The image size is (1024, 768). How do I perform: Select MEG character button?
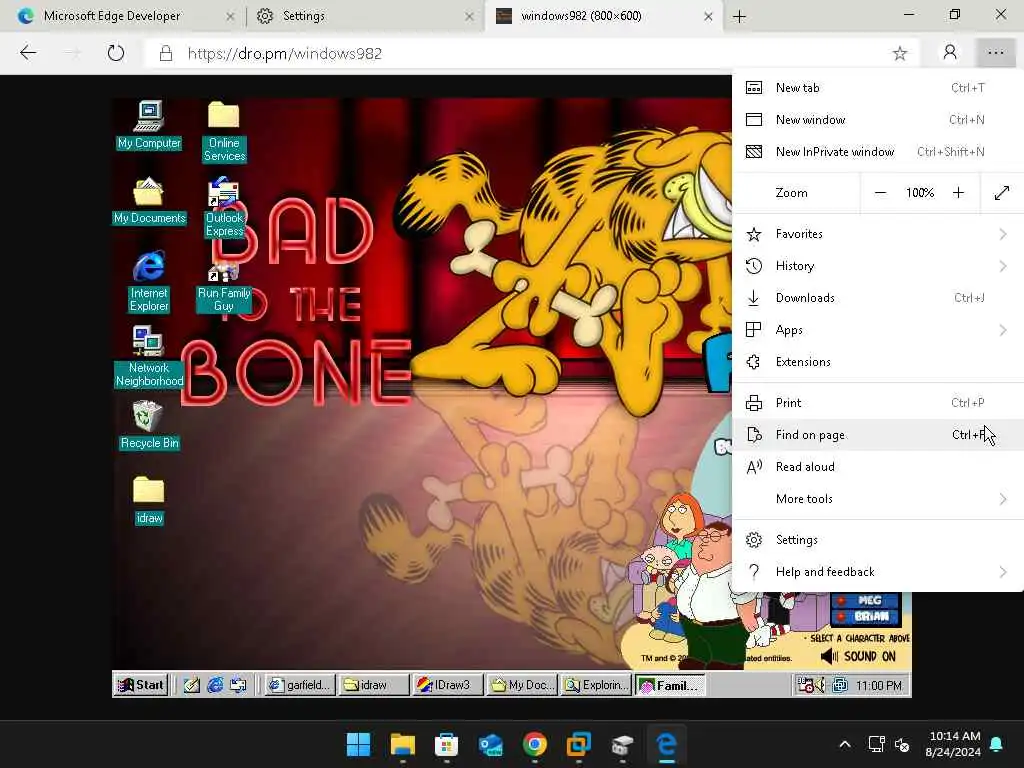point(865,600)
